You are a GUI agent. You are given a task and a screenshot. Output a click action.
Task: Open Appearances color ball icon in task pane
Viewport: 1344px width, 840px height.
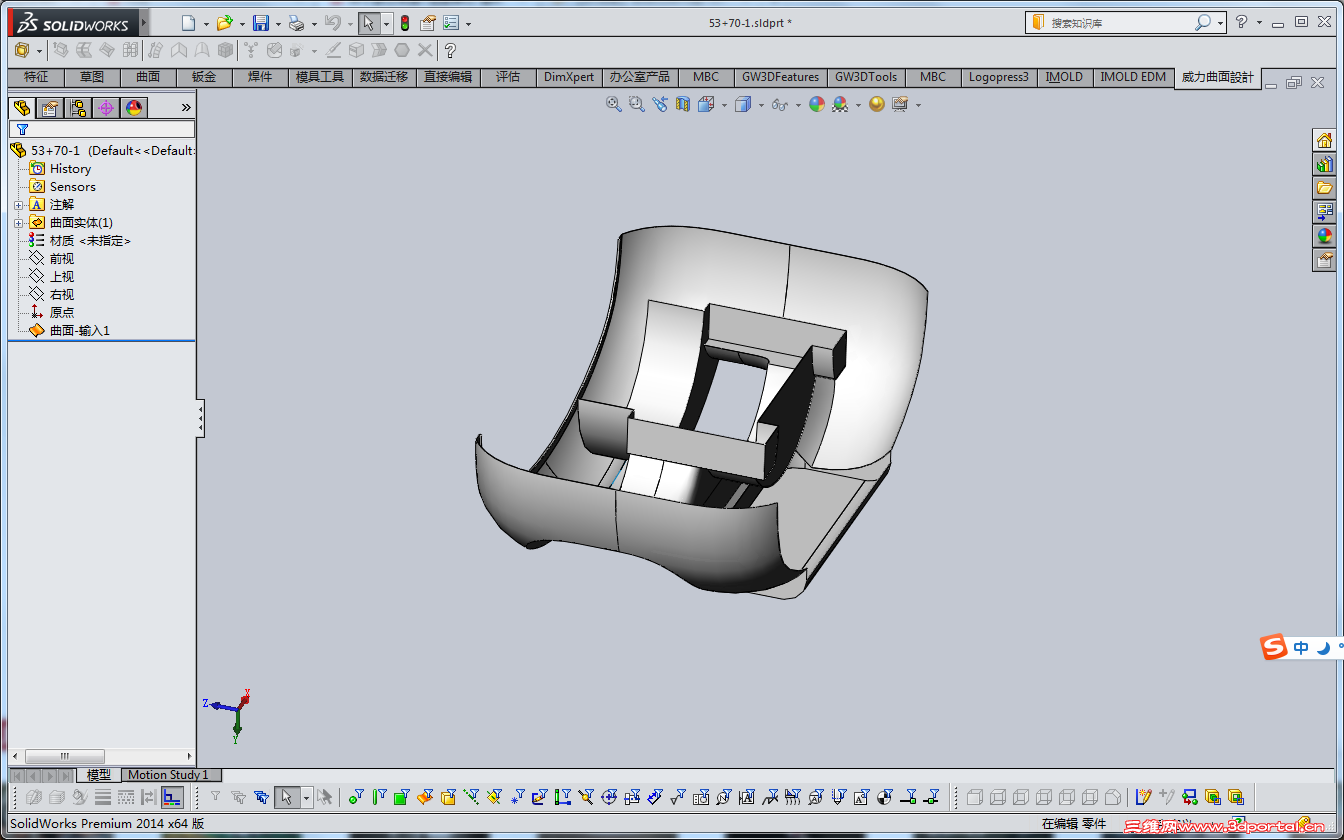[x=1324, y=236]
